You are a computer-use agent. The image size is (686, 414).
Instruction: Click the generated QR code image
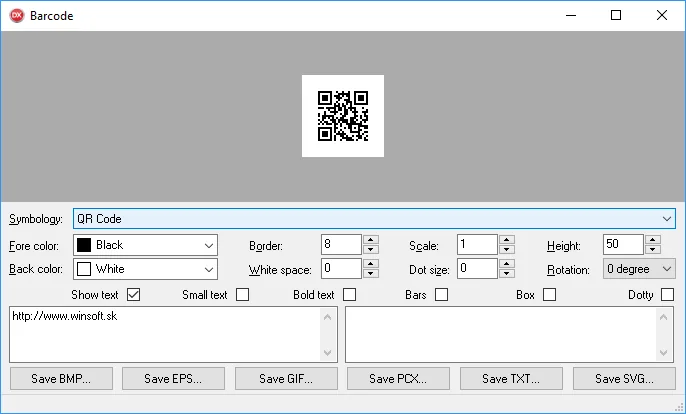343,116
